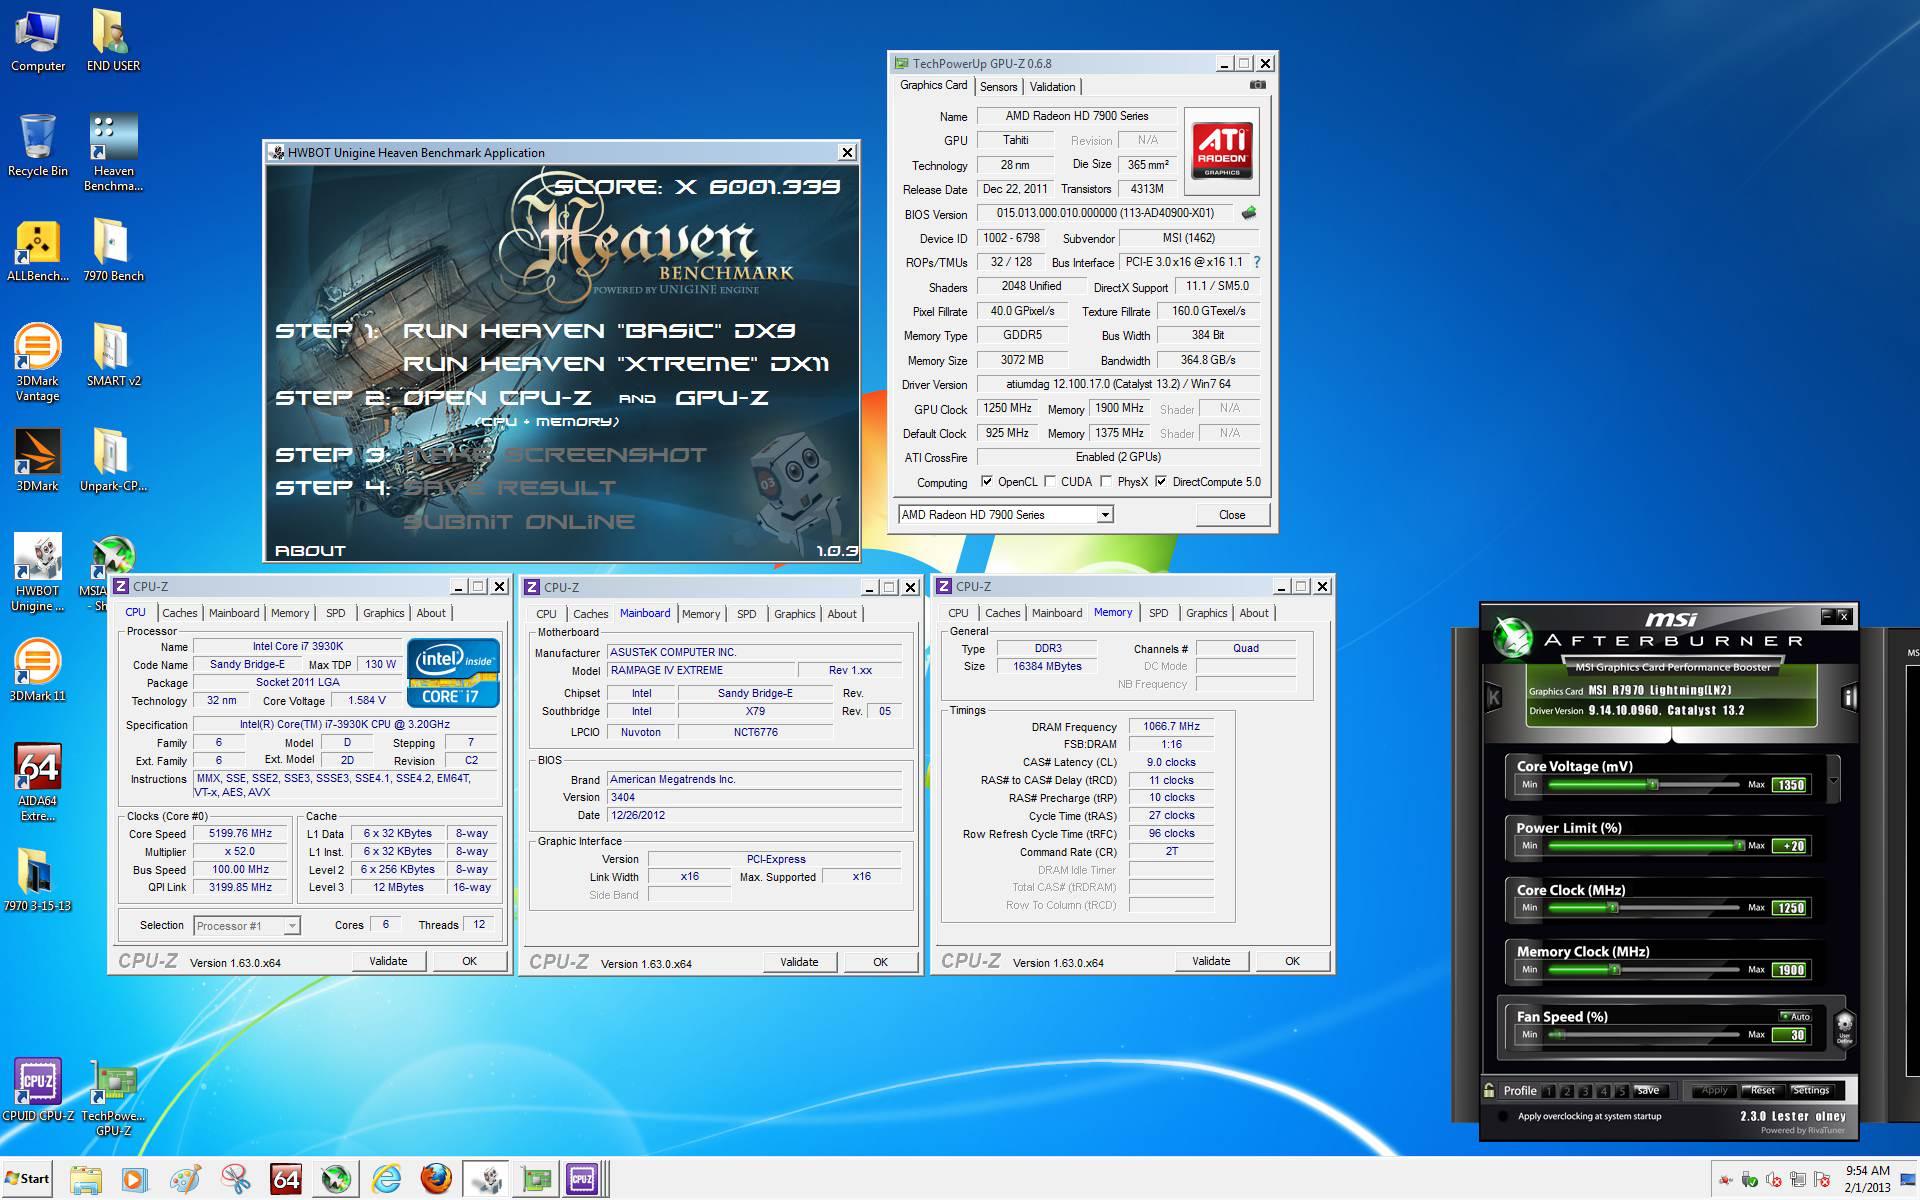Open the GPU-Z screenshot camera icon
This screenshot has height=1200, width=1920.
point(1258,85)
